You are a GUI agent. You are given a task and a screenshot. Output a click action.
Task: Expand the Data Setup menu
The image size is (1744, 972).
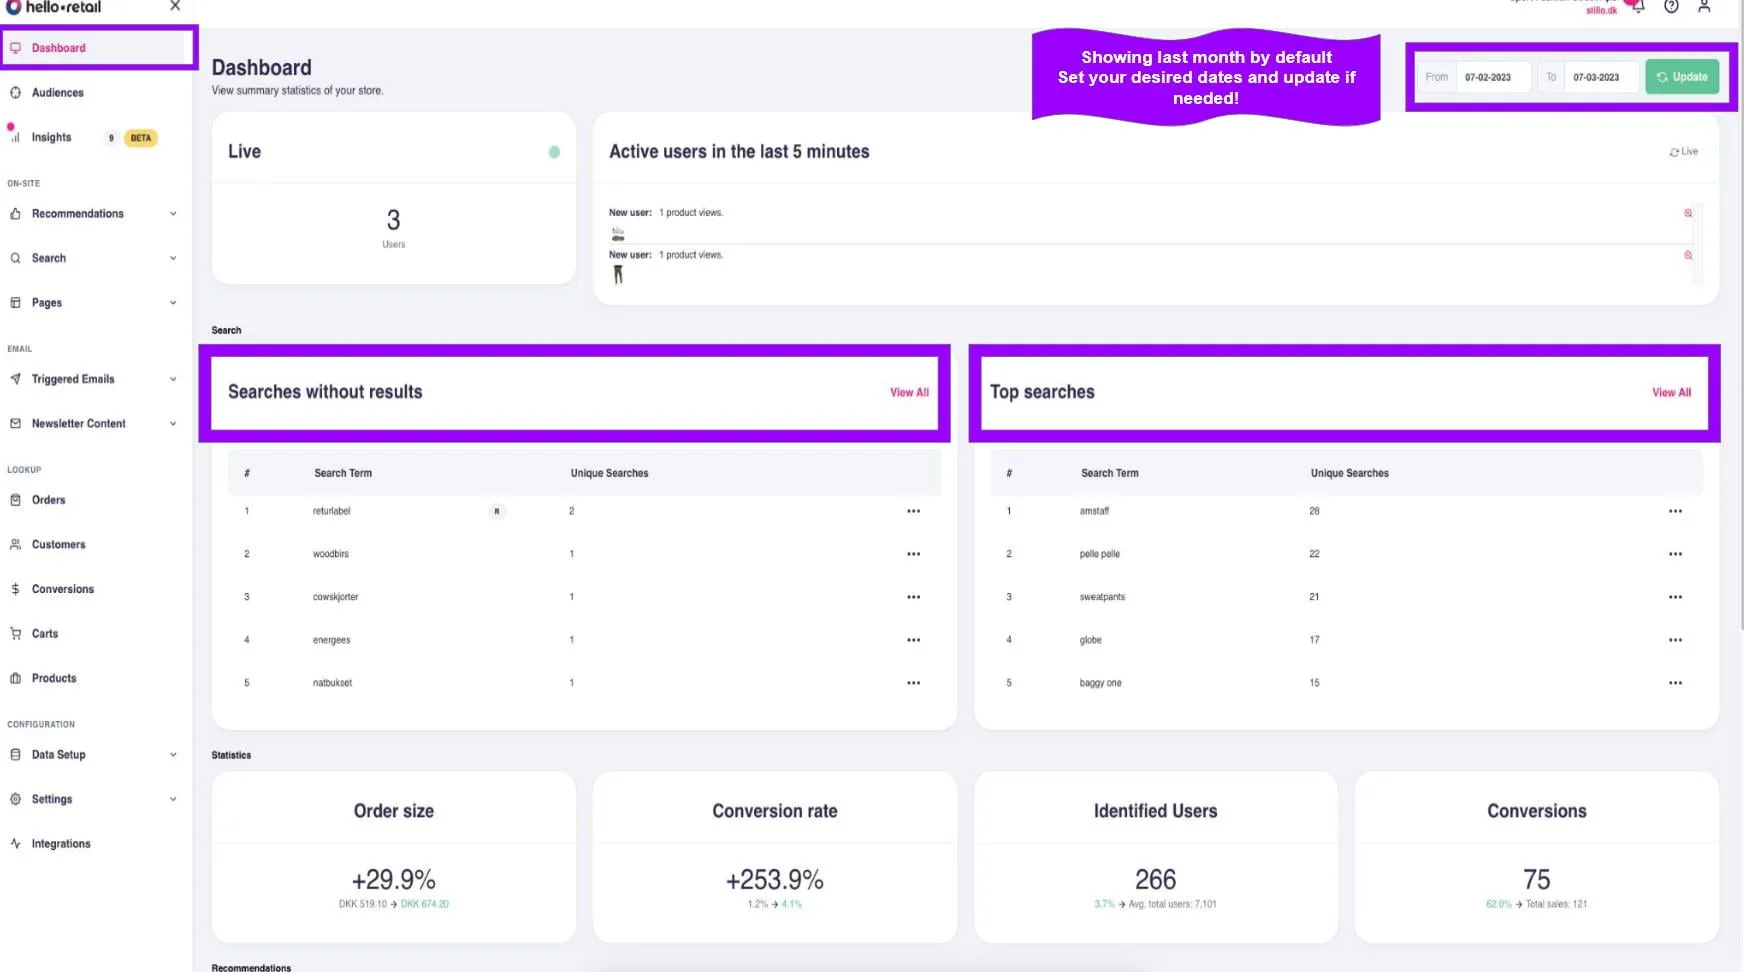pos(173,755)
